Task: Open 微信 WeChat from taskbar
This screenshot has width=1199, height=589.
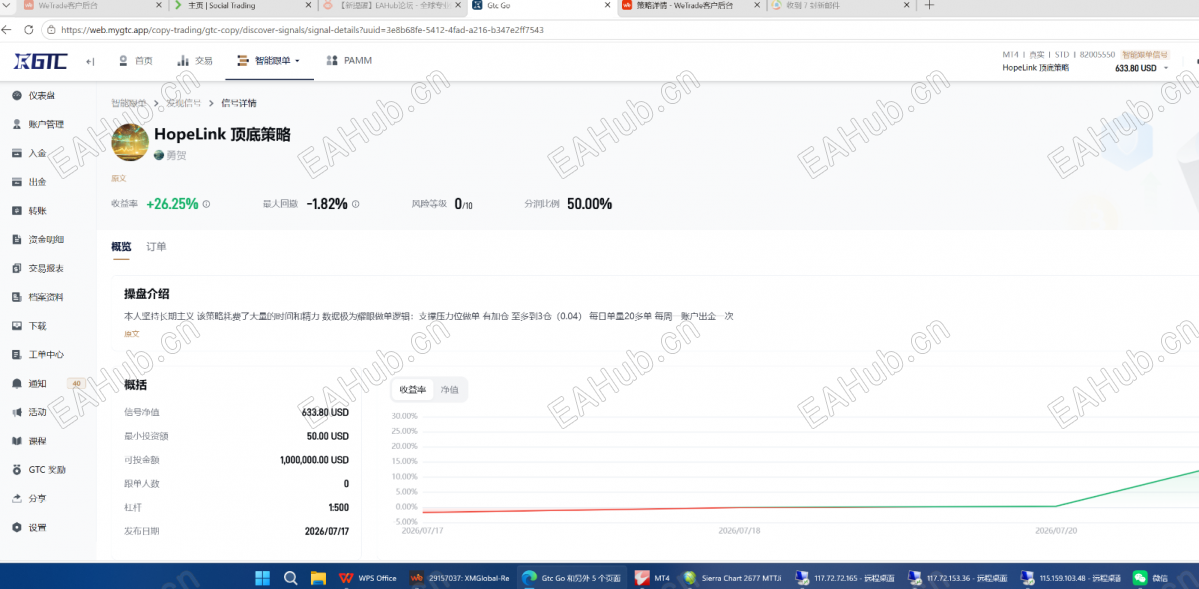Action: (1150, 578)
